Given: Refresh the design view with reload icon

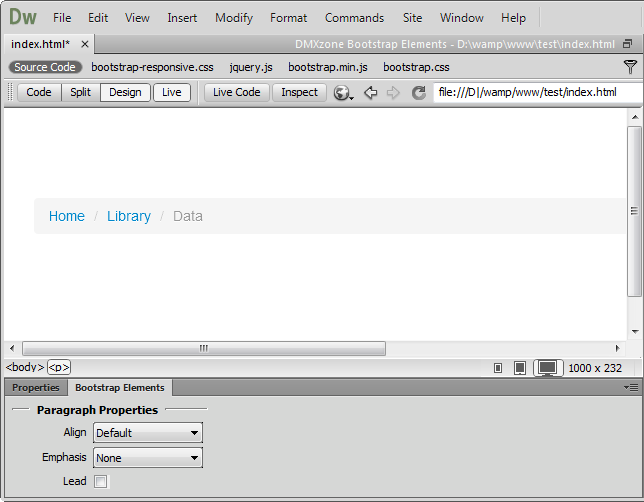Looking at the screenshot, I should tap(419, 93).
